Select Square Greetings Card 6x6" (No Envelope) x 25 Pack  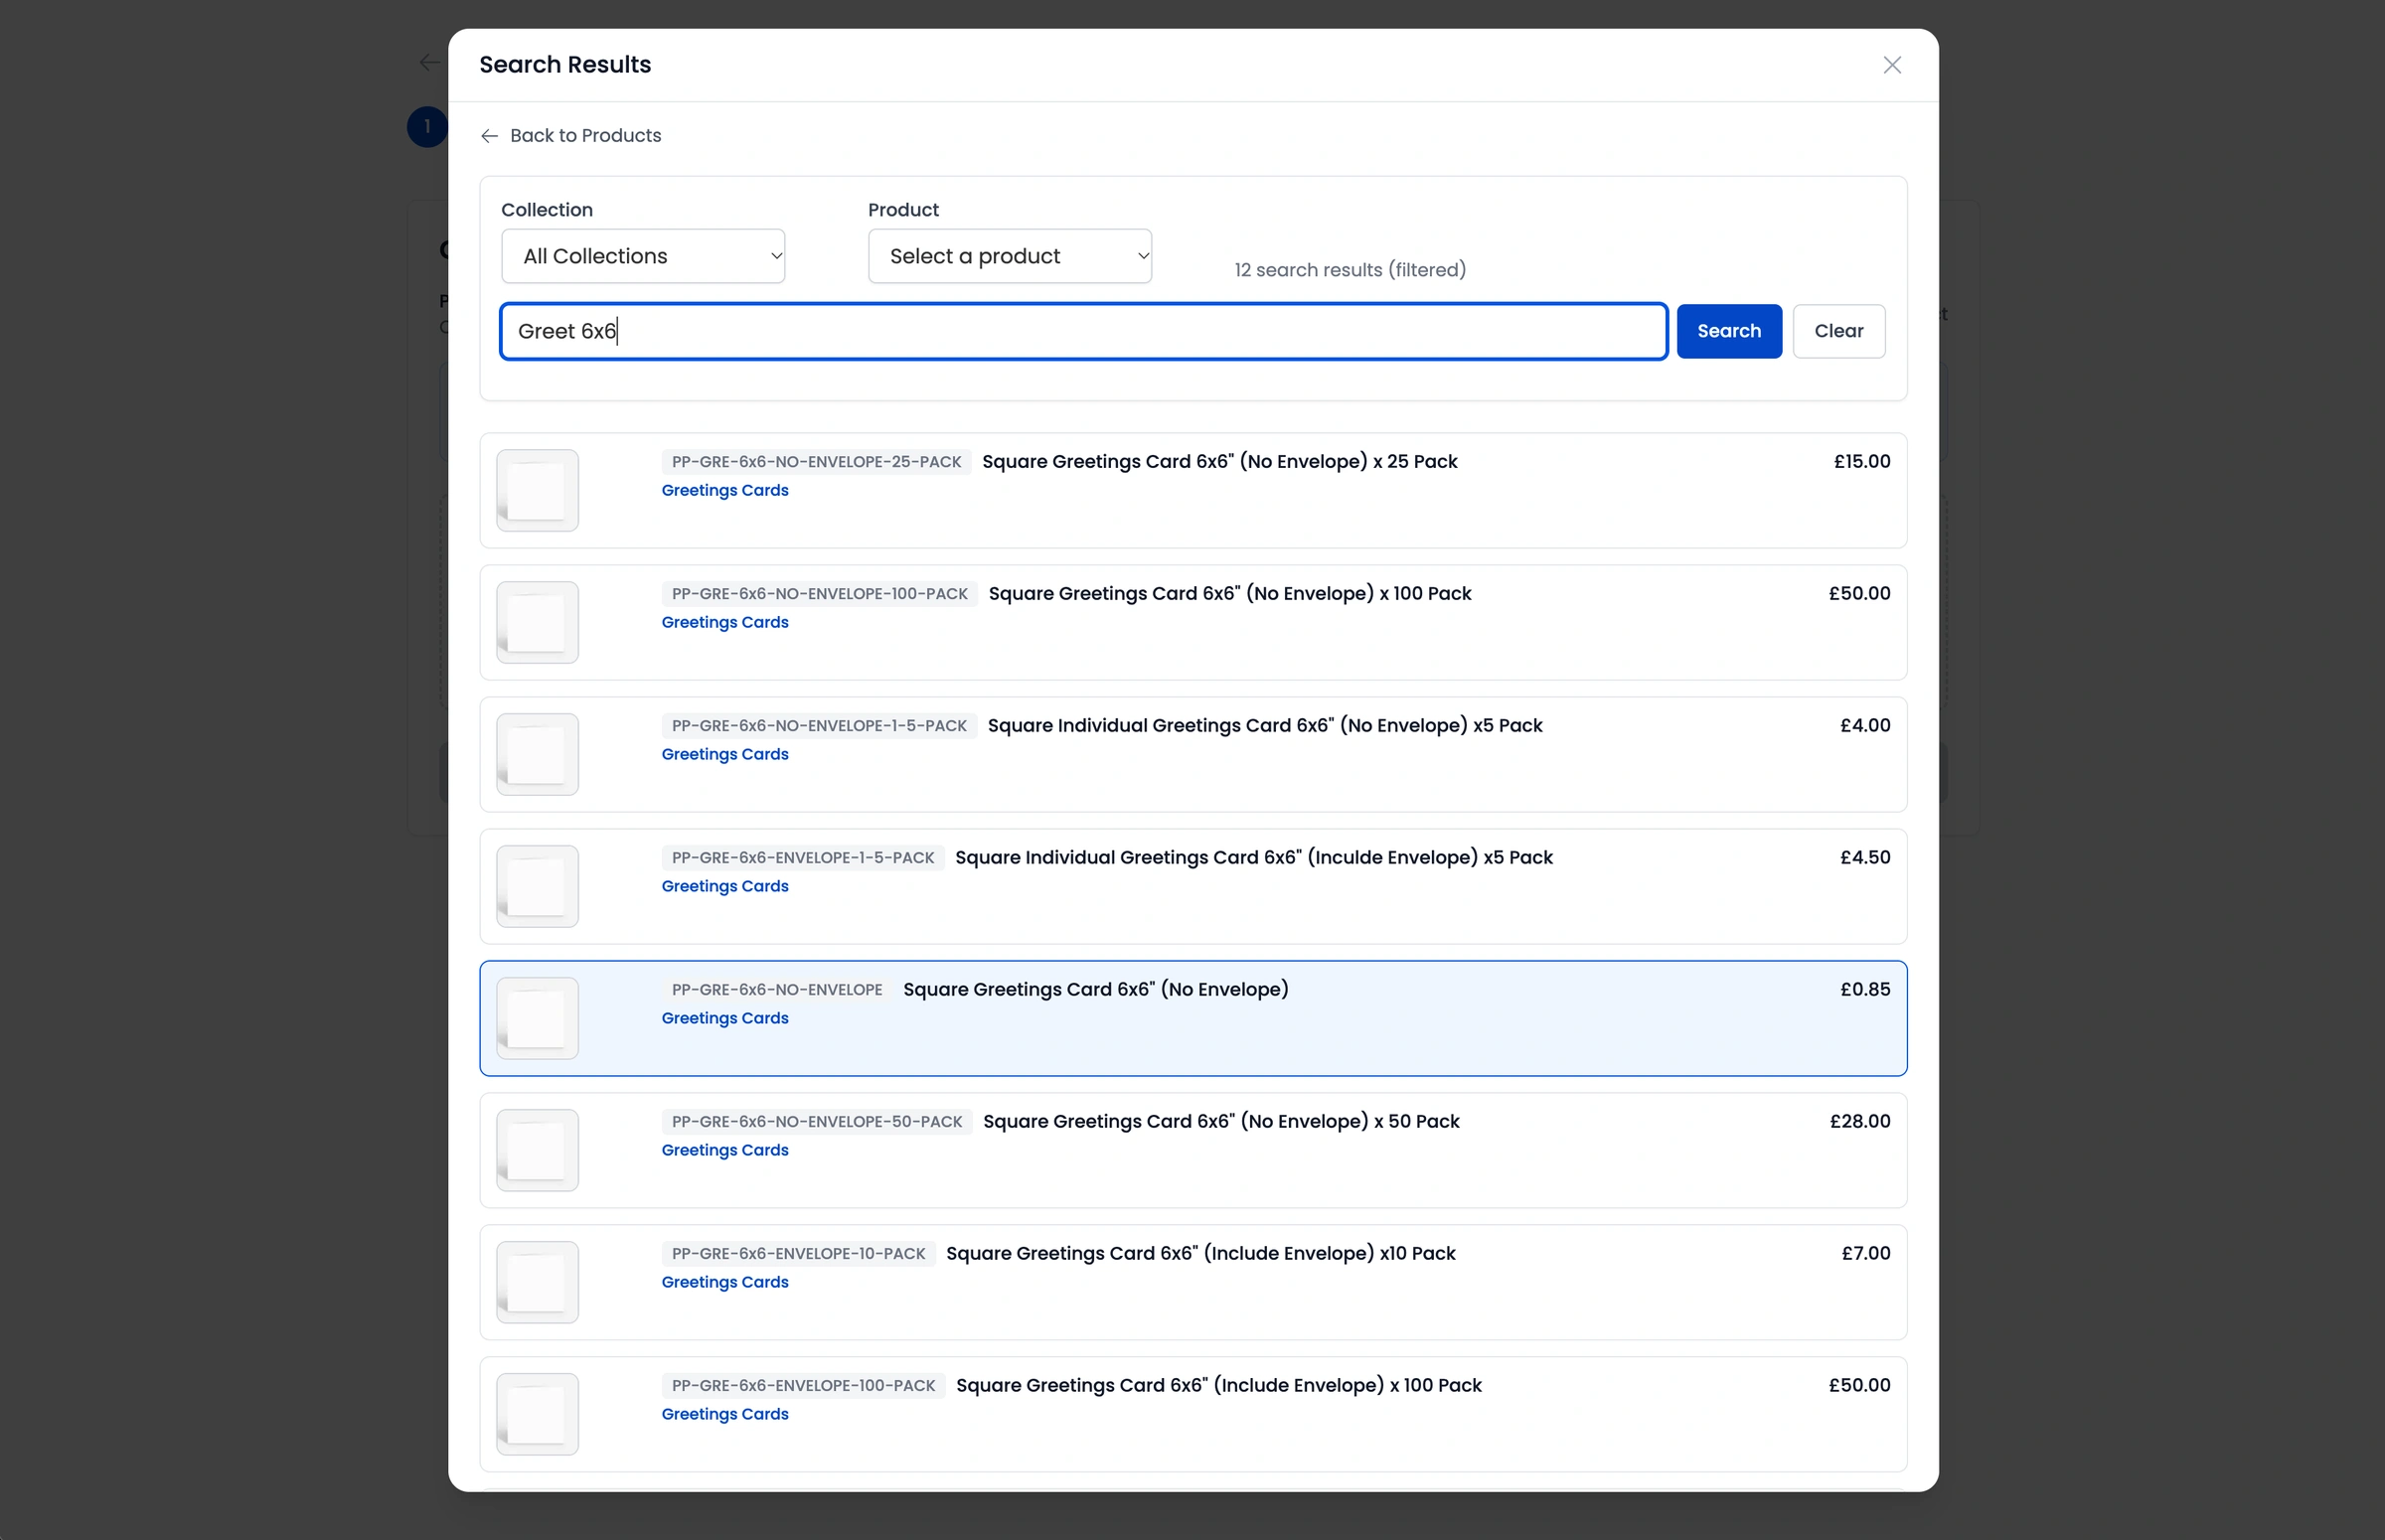[1219, 461]
